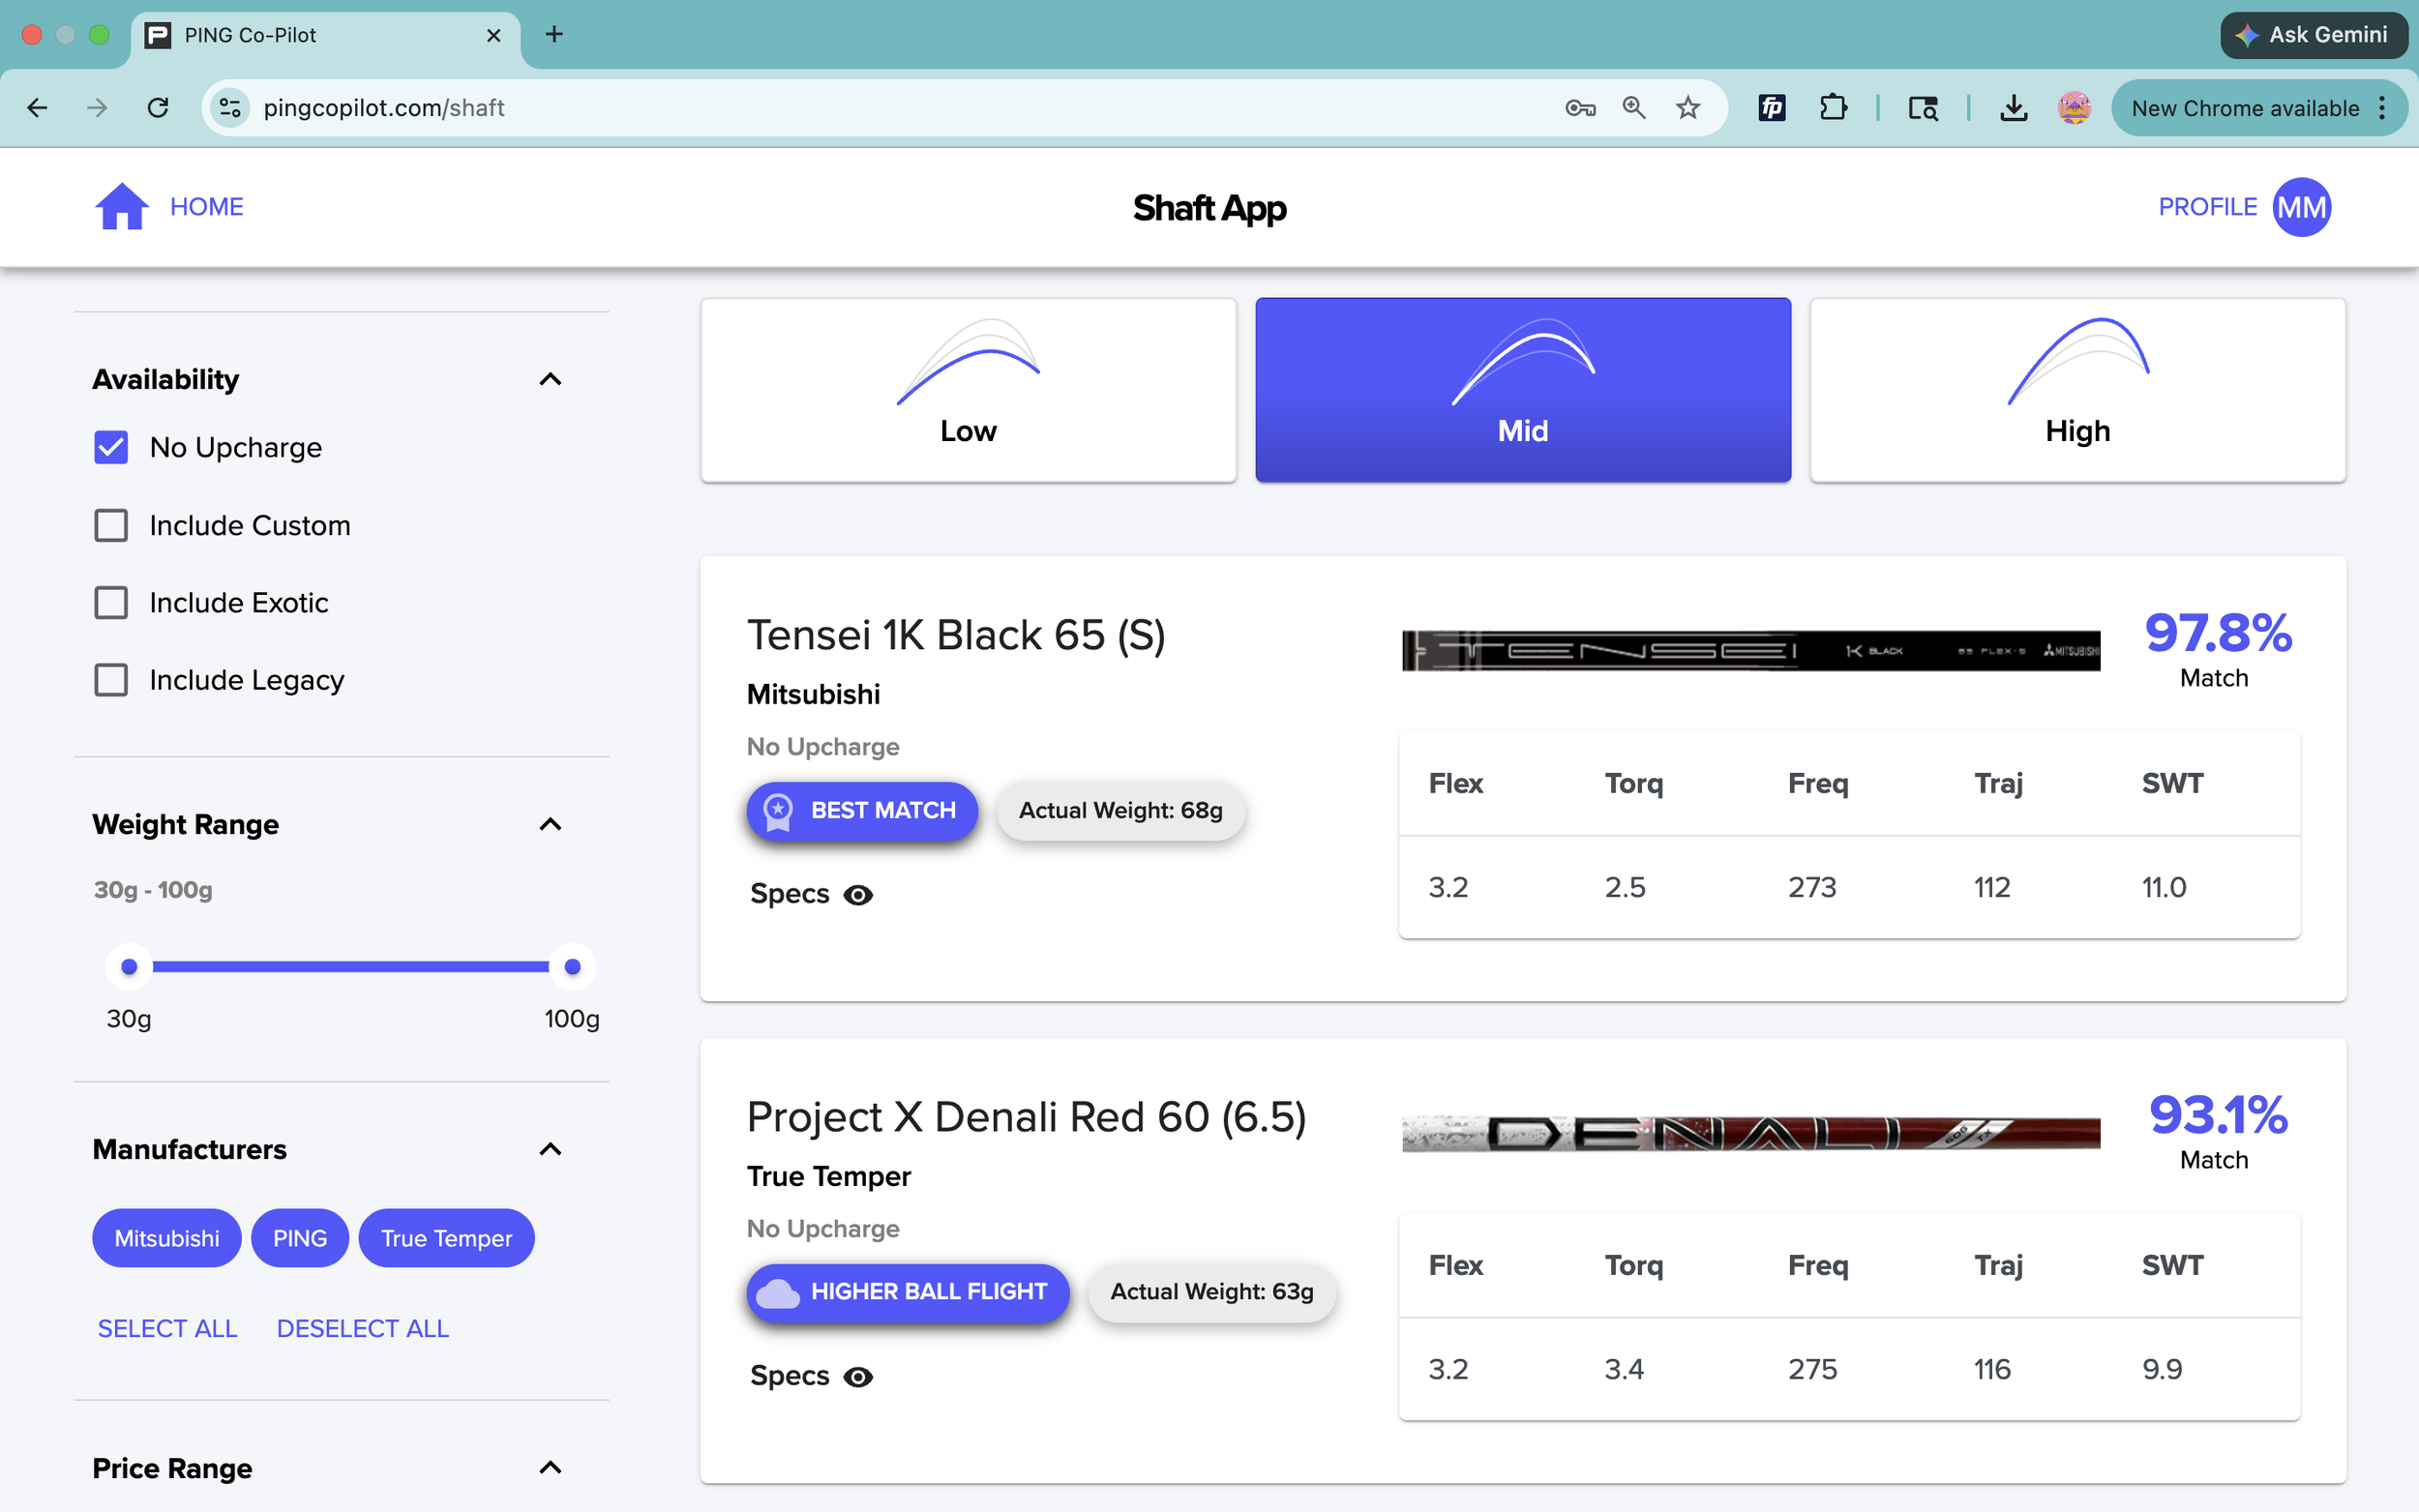Click the Denali Red shaft image
This screenshot has width=2419, height=1512.
click(1751, 1133)
